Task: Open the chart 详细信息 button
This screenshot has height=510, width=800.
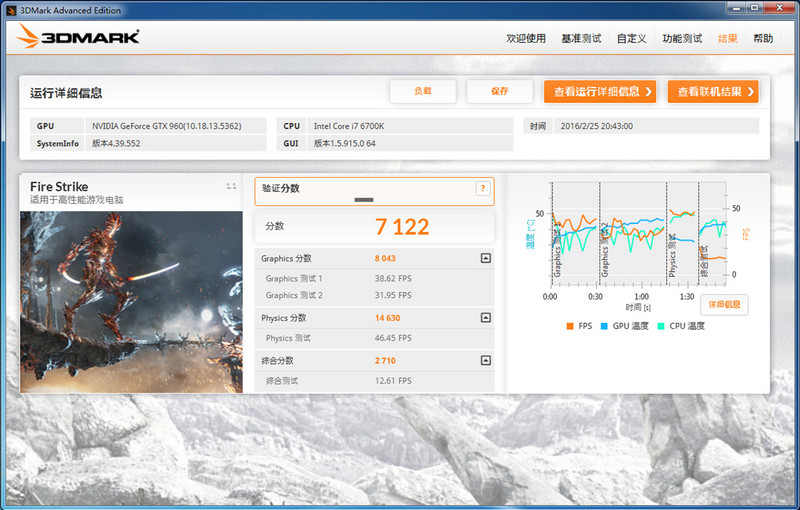Action: [x=724, y=304]
